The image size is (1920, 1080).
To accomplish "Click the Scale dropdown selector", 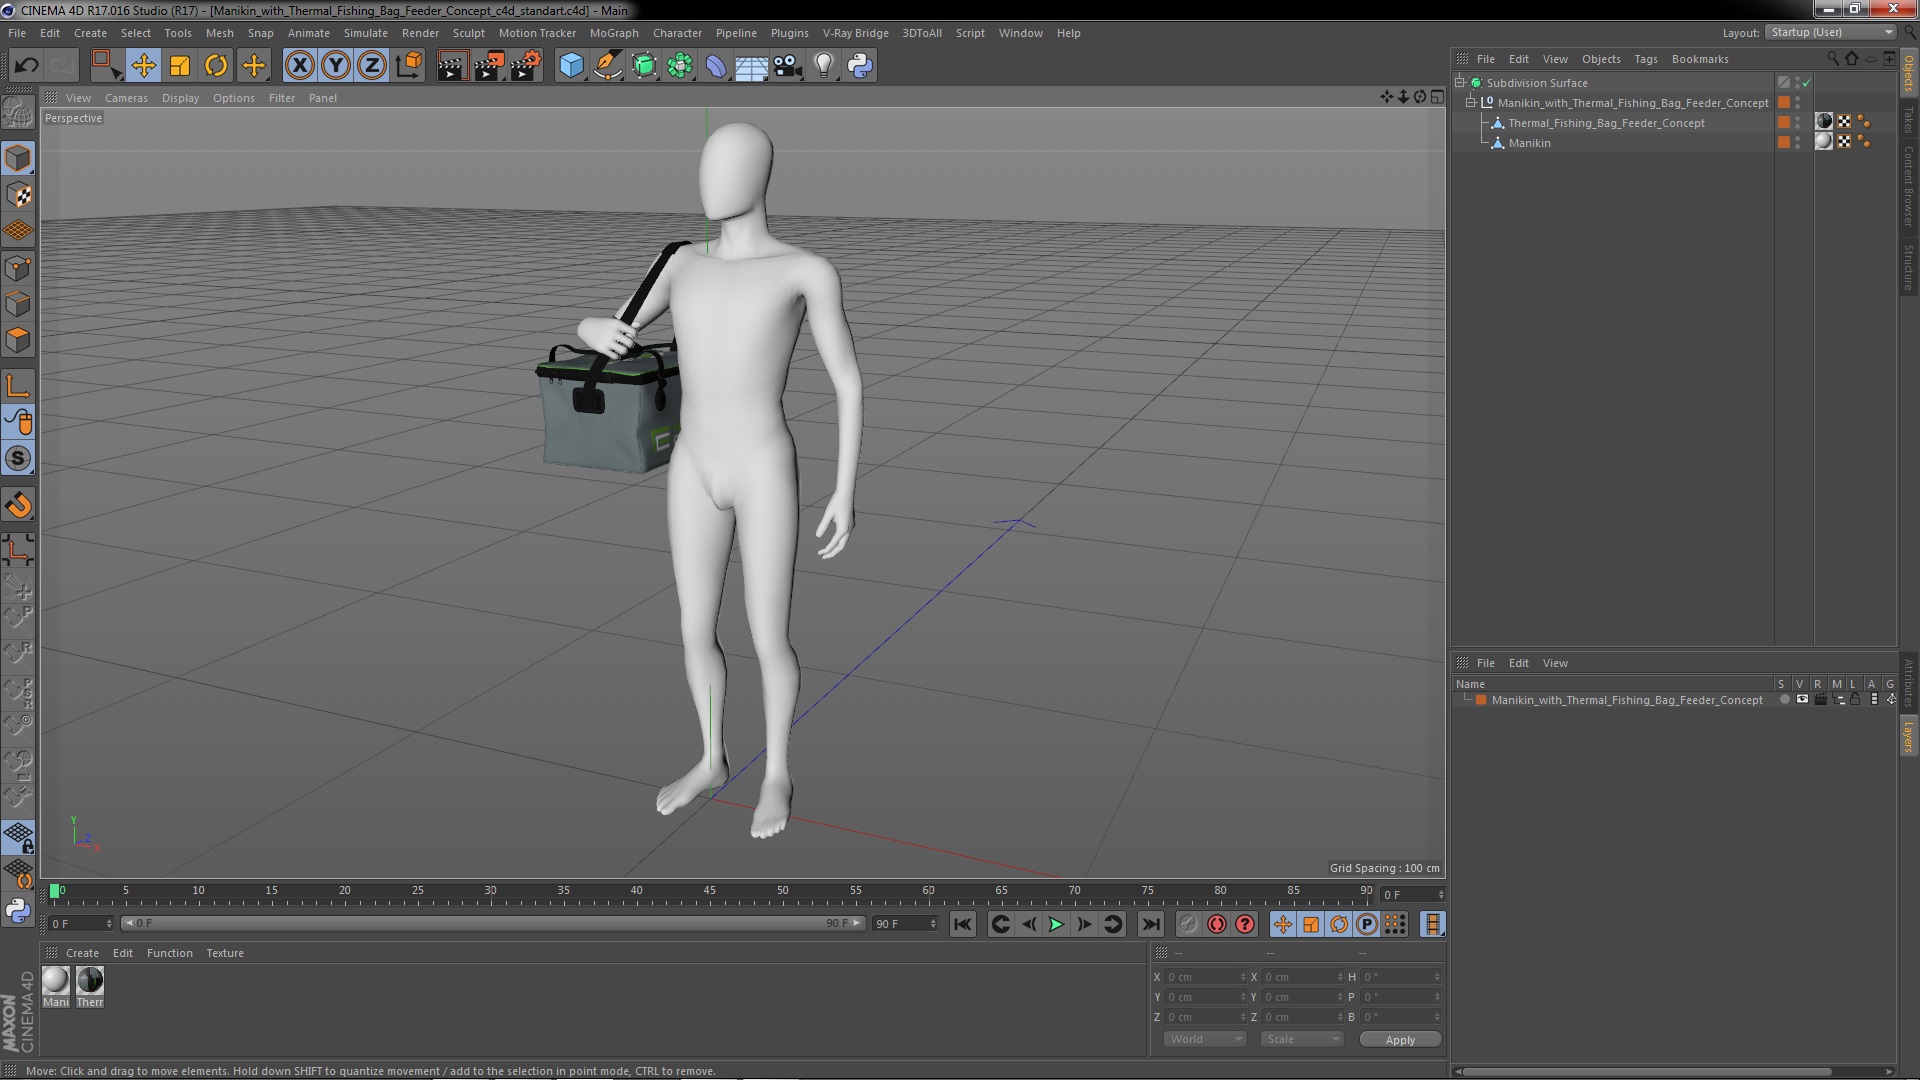I will (1298, 1040).
